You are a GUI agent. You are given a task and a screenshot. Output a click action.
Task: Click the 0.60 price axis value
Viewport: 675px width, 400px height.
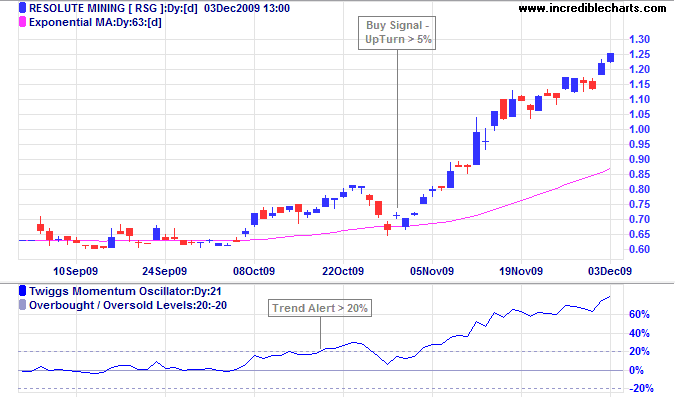pos(639,249)
